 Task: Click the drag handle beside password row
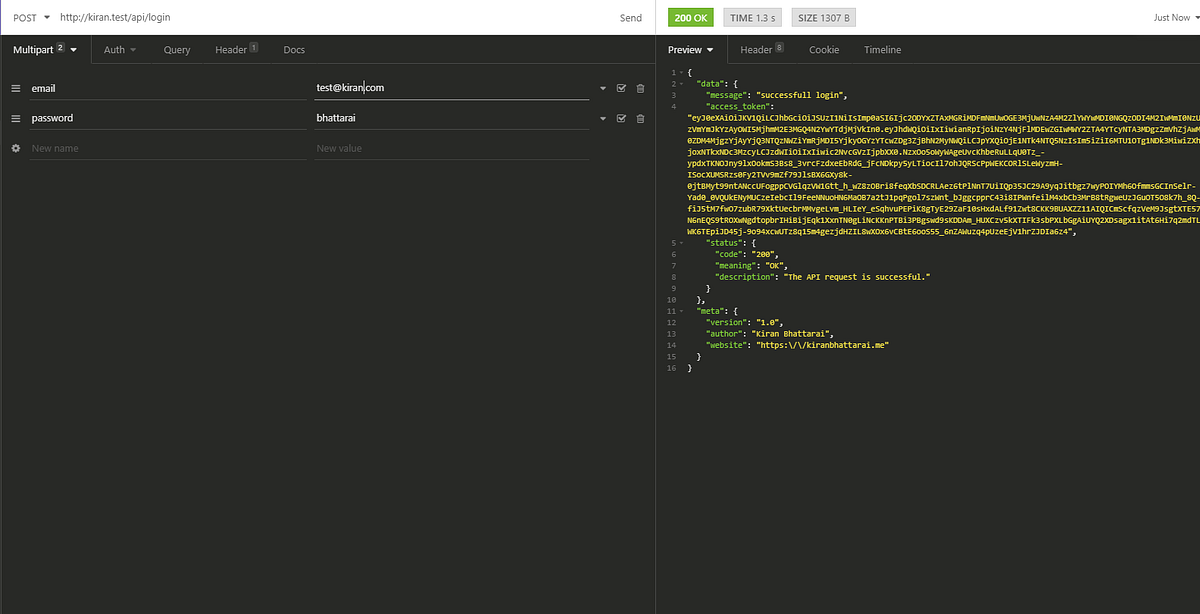coord(16,118)
